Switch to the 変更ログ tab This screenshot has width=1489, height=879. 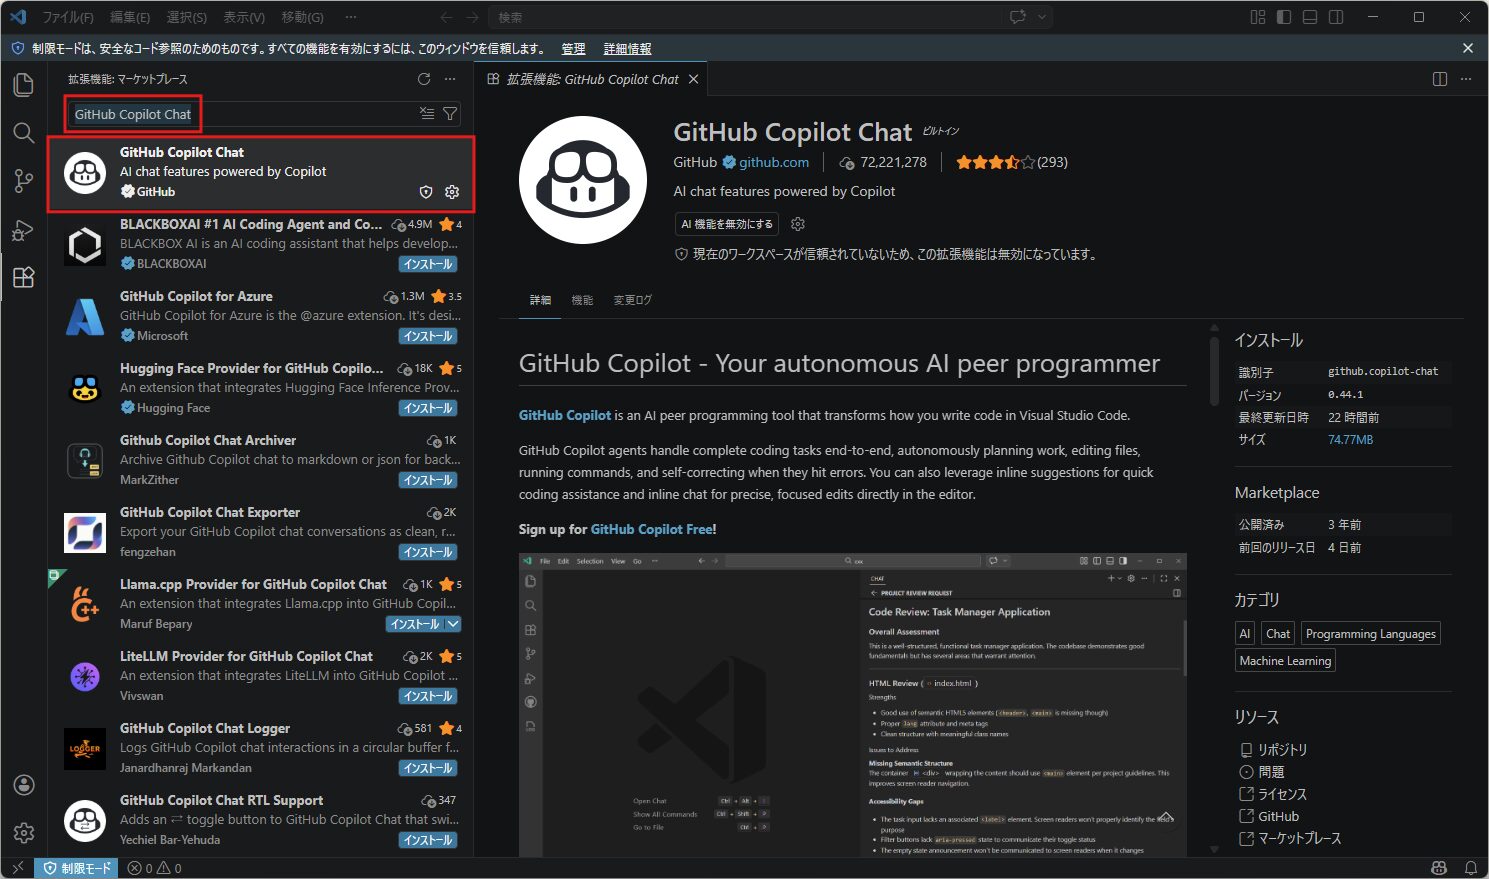tap(632, 300)
